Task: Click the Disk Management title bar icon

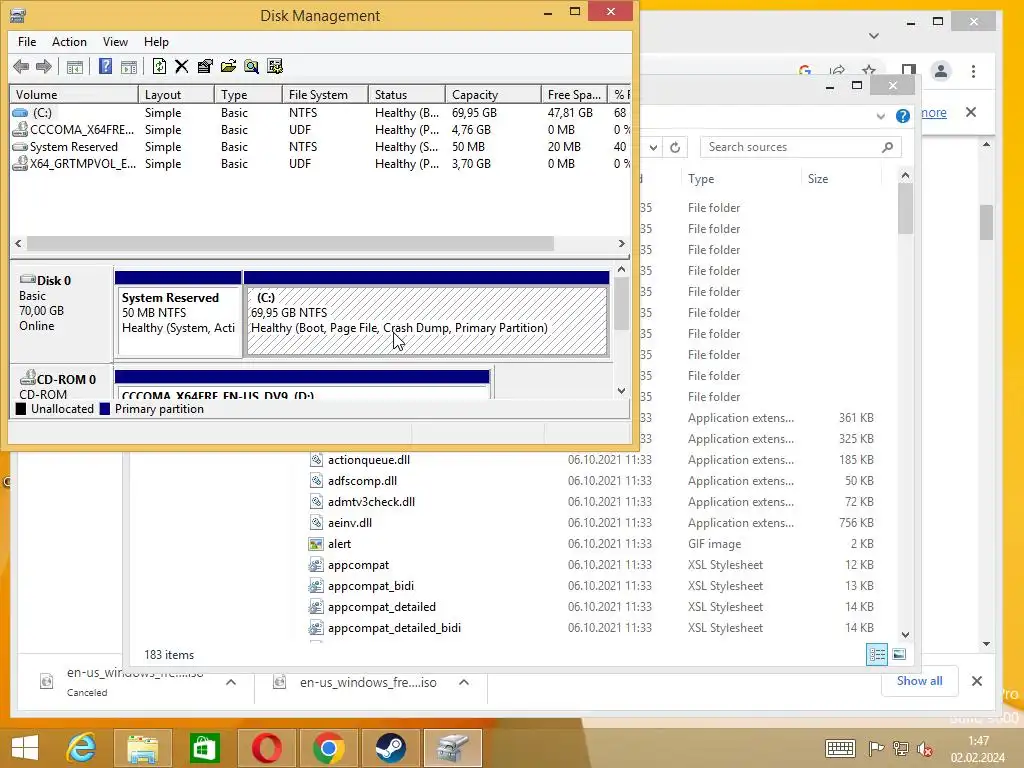Action: [x=18, y=15]
